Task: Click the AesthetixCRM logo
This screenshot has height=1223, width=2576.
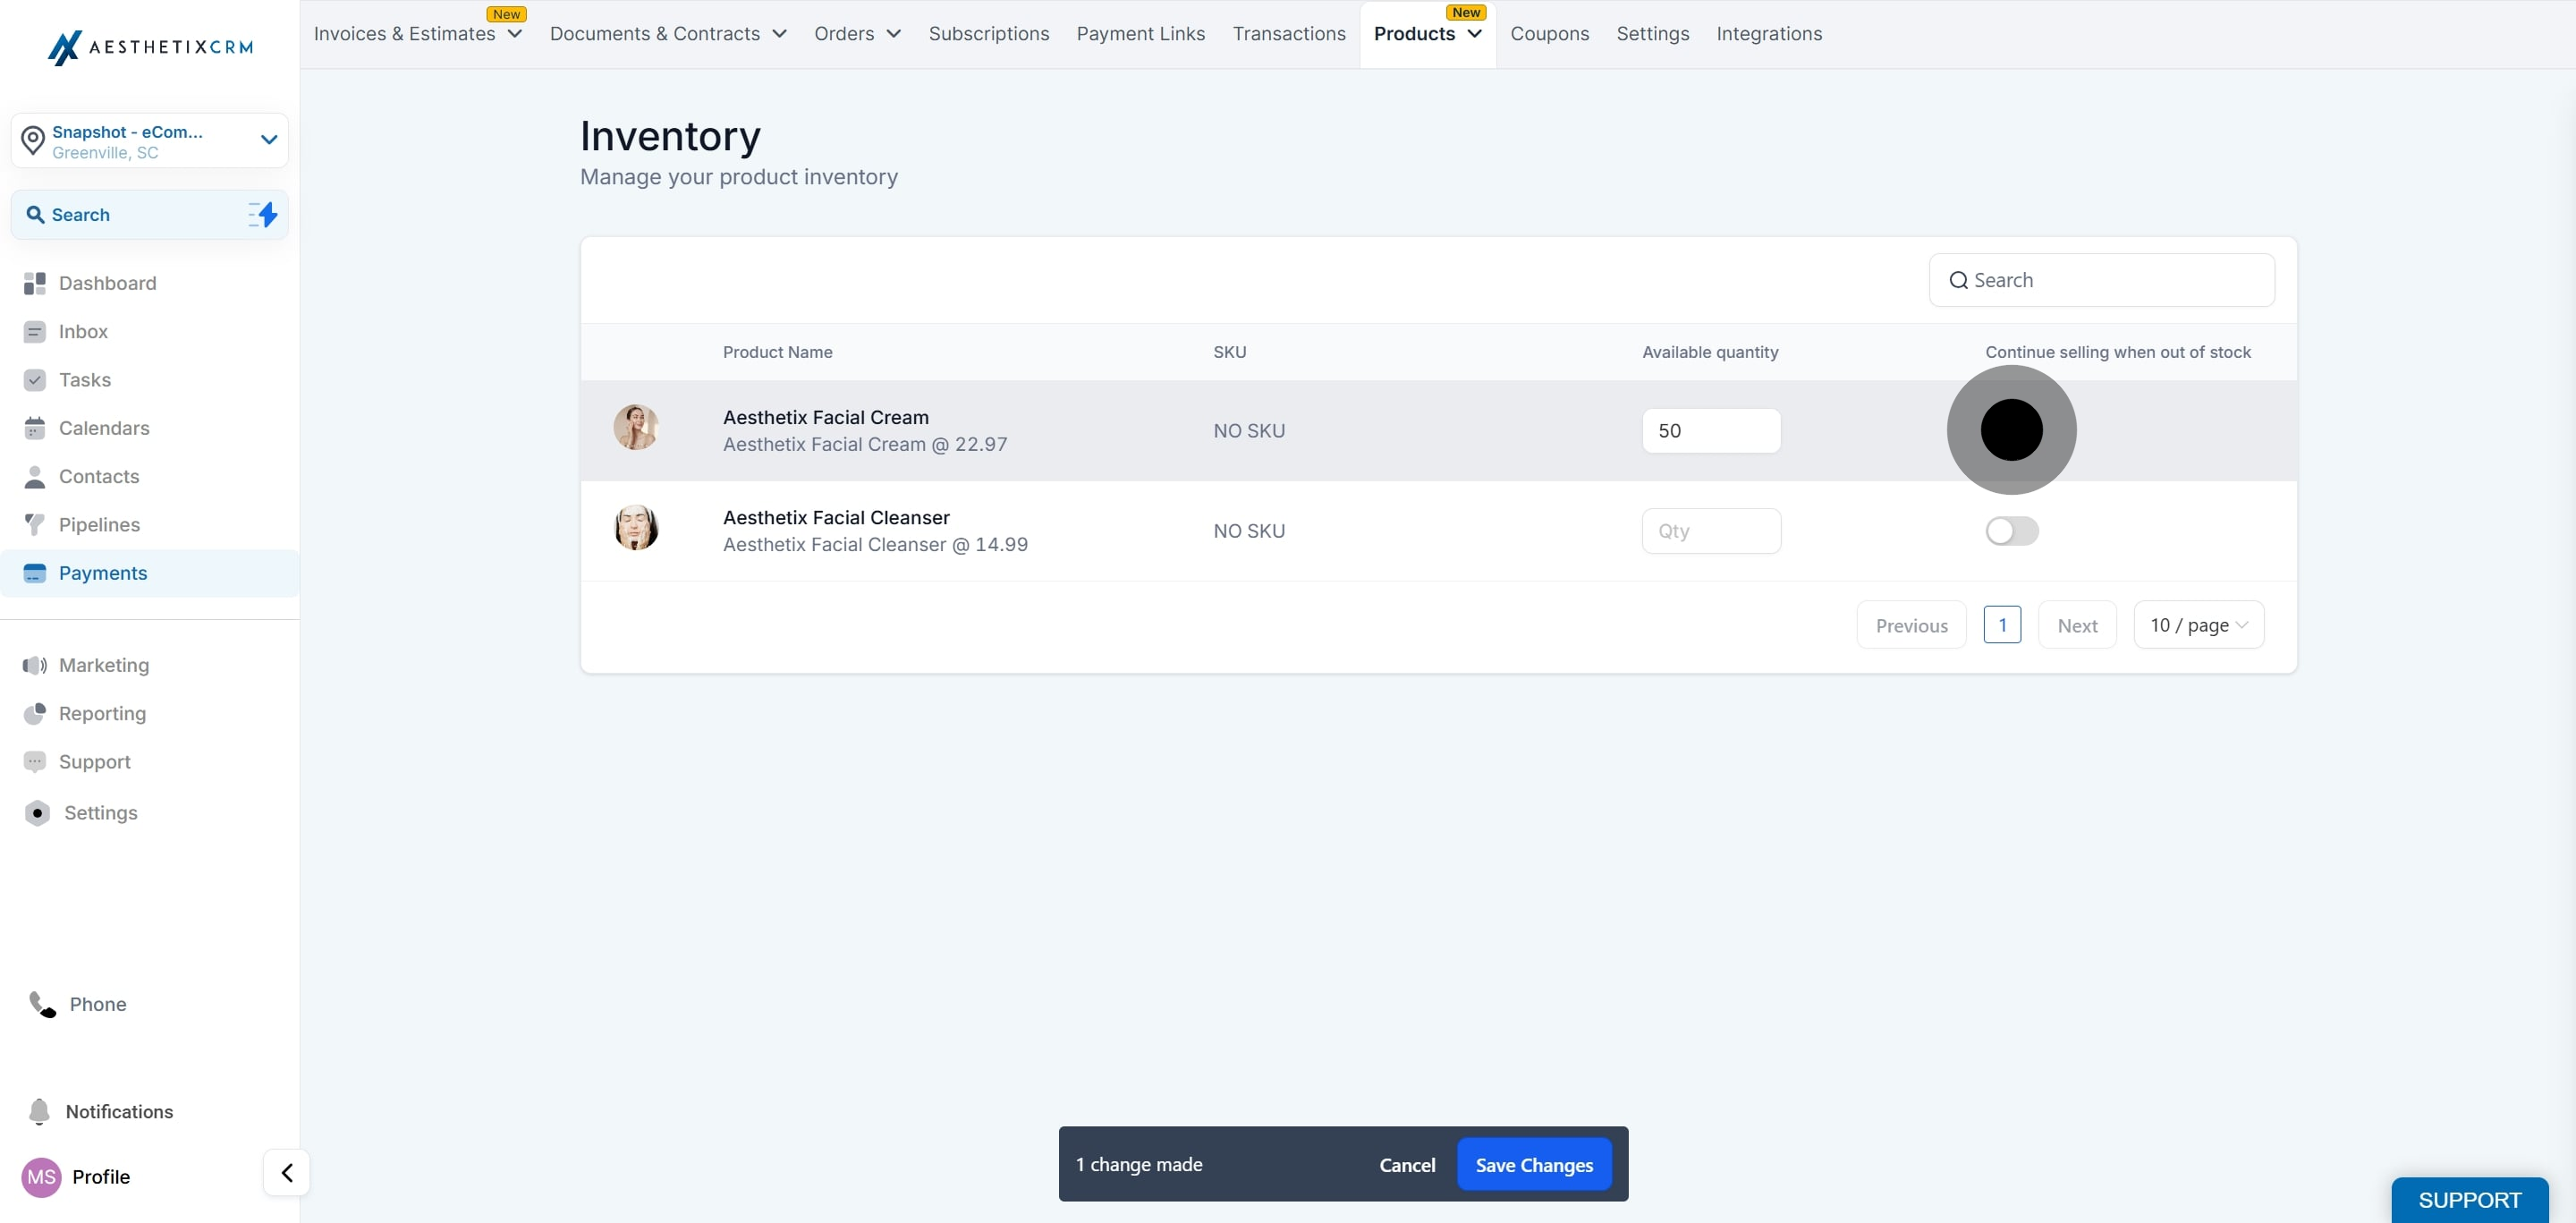Action: 150,47
